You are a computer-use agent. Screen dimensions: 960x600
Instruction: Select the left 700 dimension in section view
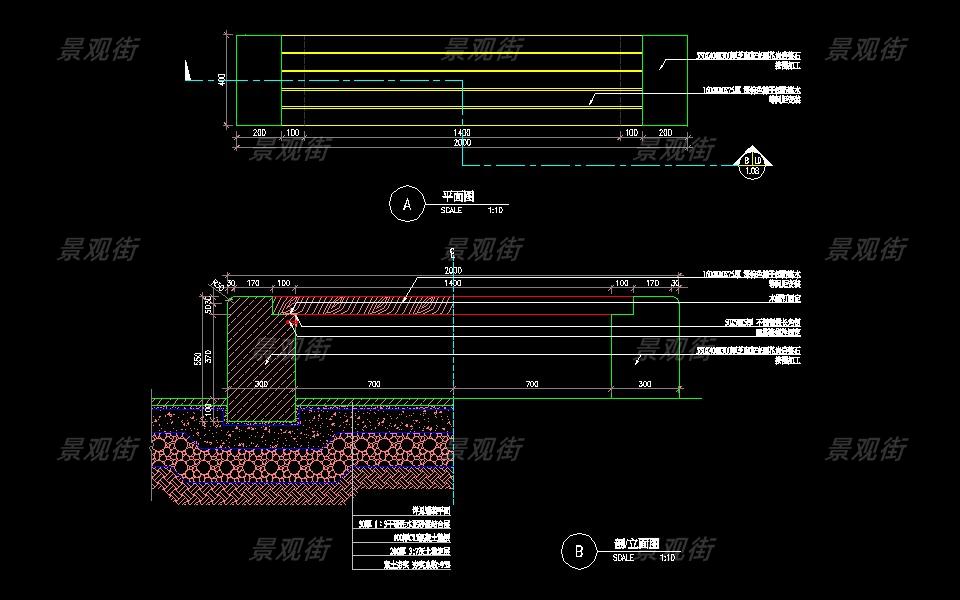(373, 384)
